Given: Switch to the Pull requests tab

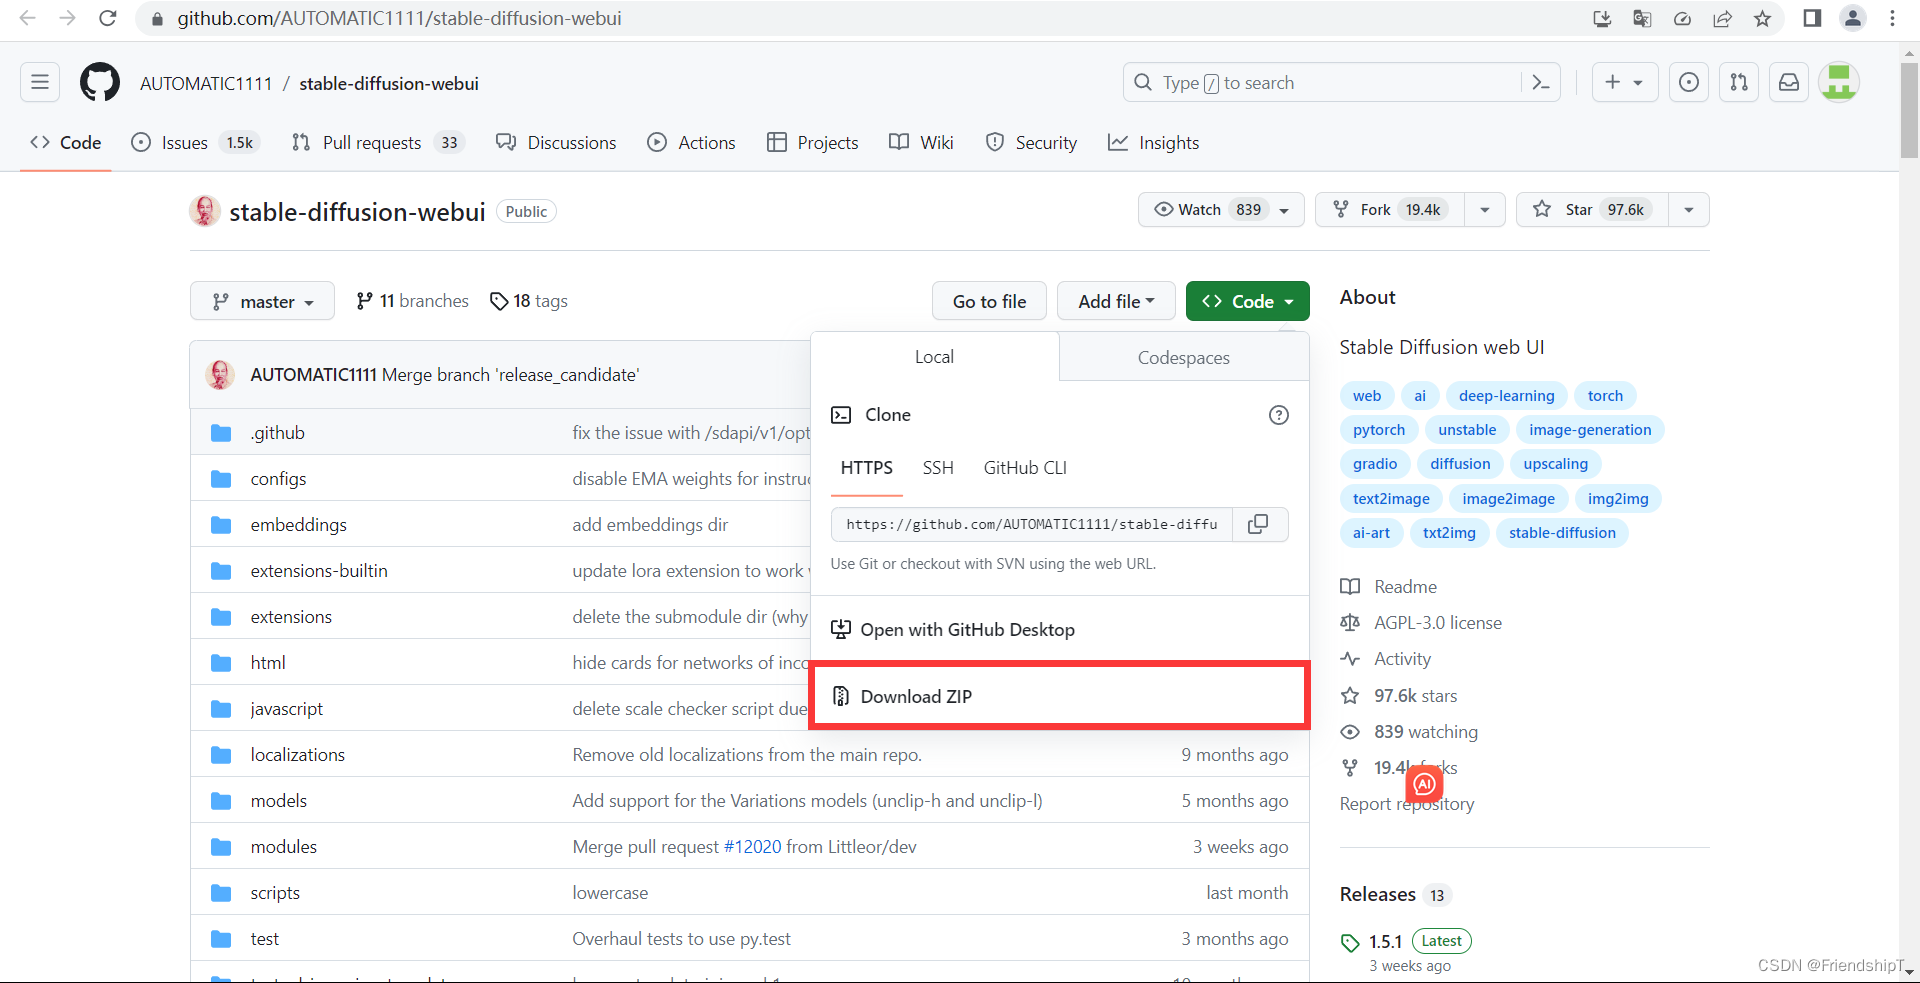Looking at the screenshot, I should click(378, 142).
